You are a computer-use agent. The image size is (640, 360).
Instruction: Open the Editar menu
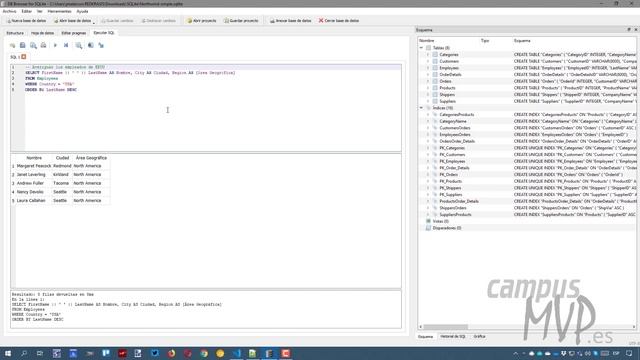coord(27,11)
